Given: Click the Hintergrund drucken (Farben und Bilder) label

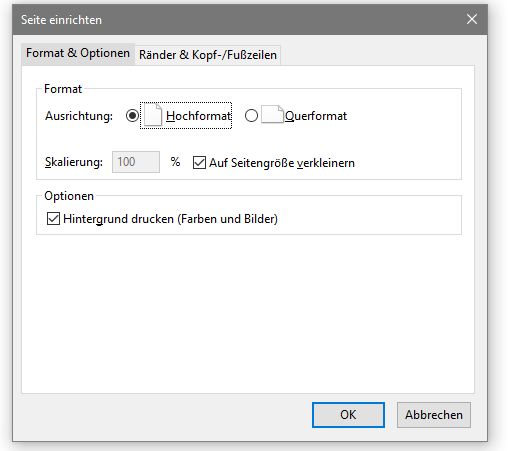Looking at the screenshot, I should [x=170, y=219].
